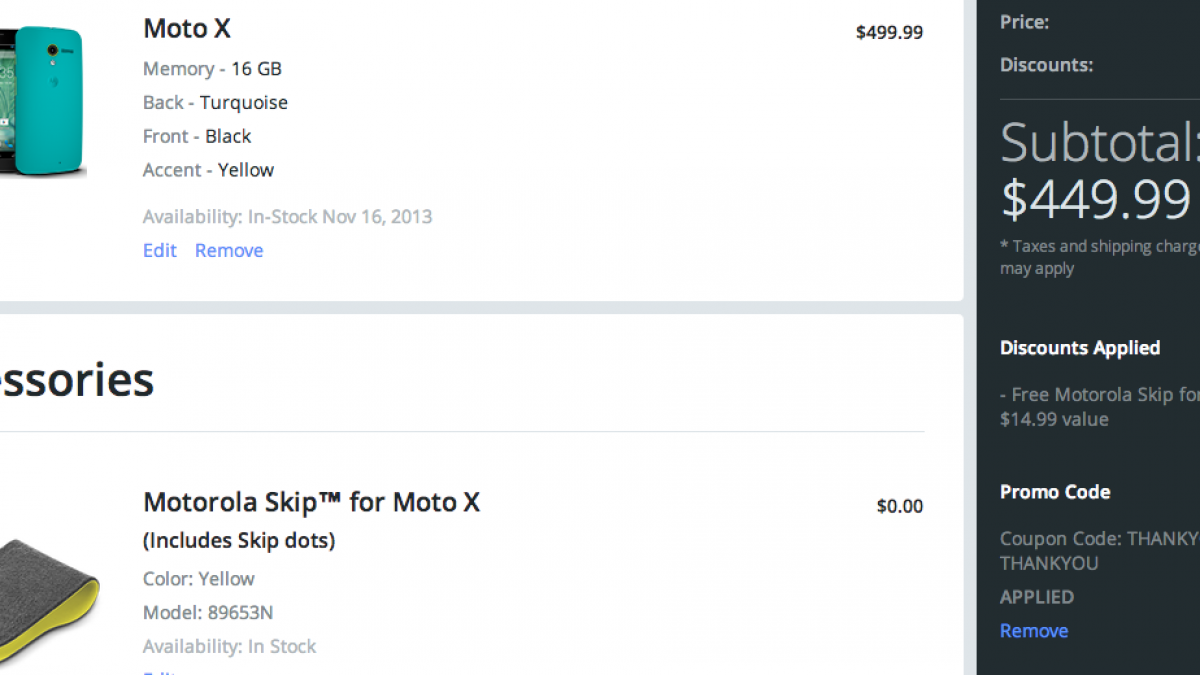Click the $499.99 Moto X price
1200x675 pixels.
click(889, 32)
